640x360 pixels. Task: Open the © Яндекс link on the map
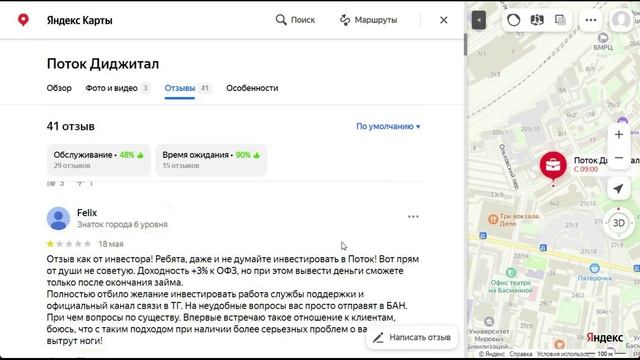click(x=492, y=354)
